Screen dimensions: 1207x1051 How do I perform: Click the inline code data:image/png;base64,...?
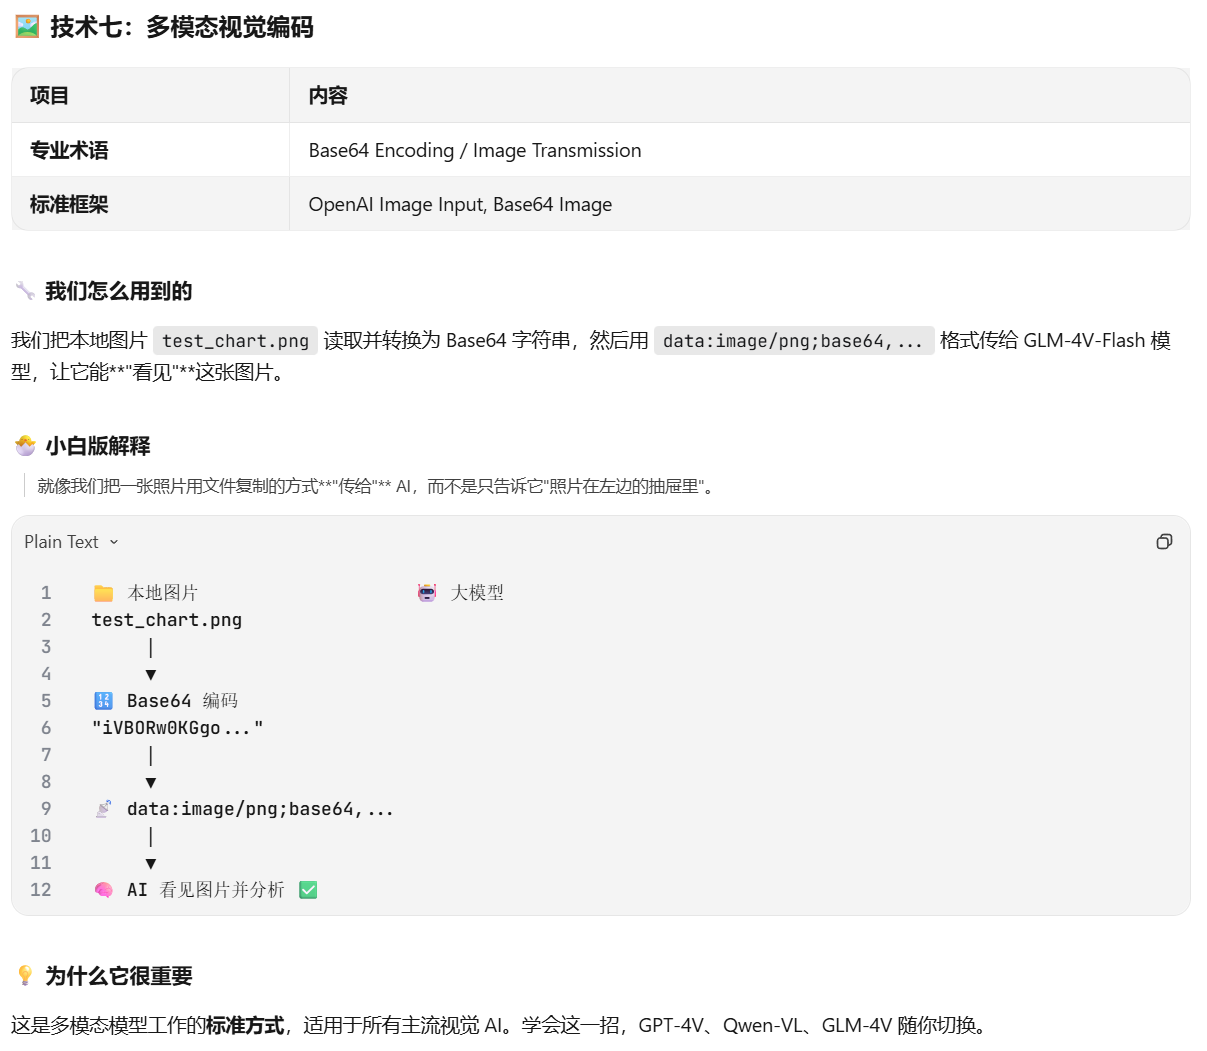tap(794, 341)
